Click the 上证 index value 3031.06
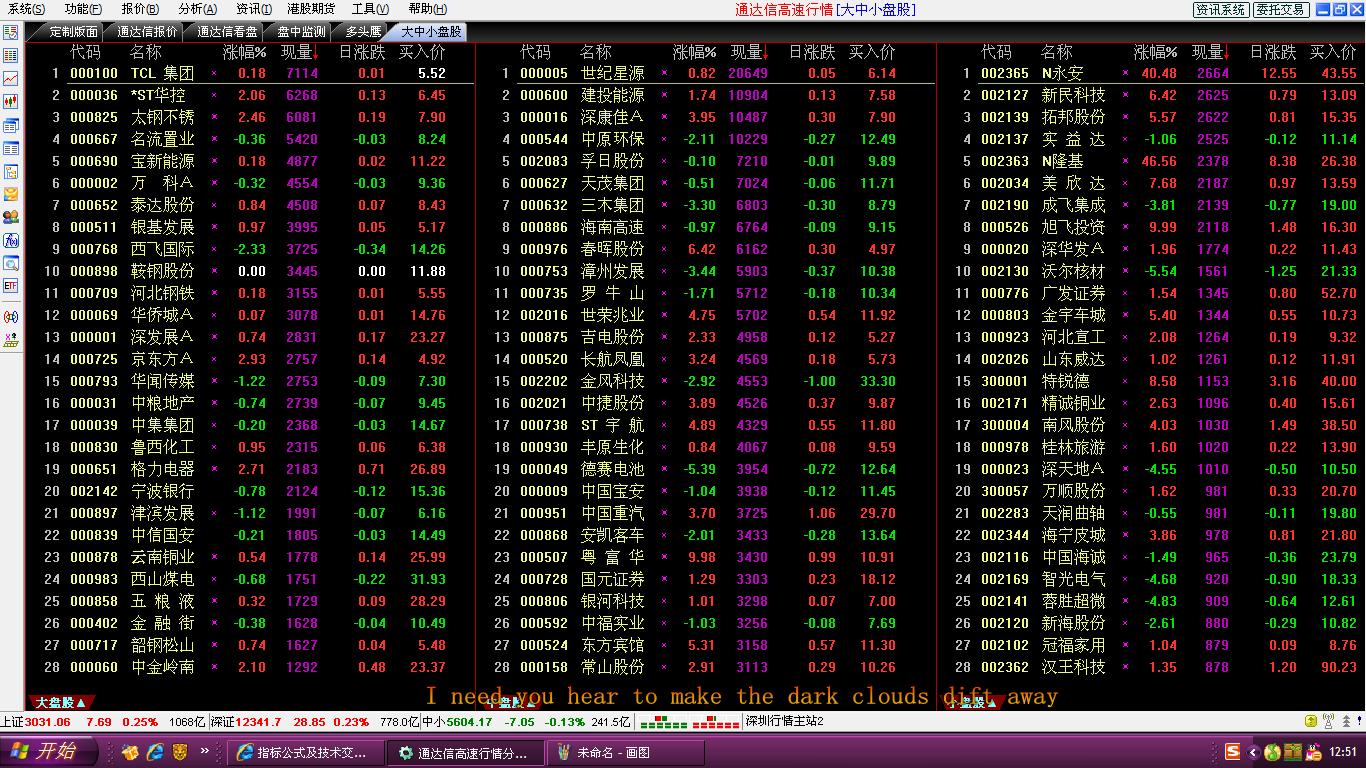The image size is (1366, 768). pos(47,721)
